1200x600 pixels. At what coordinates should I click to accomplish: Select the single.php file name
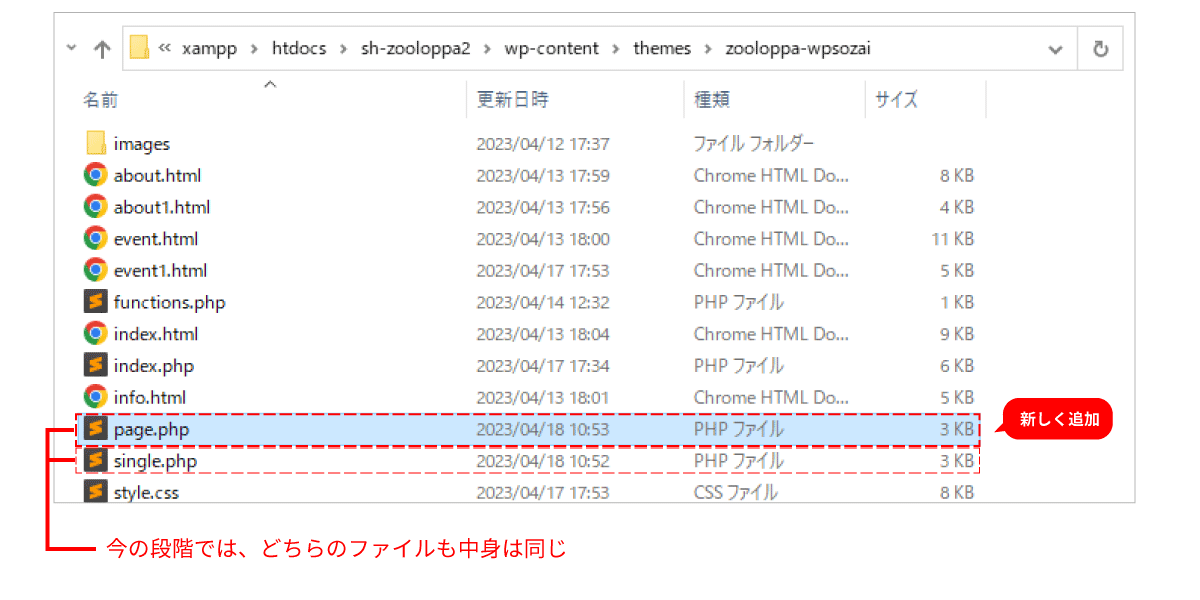pyautogui.click(x=155, y=461)
